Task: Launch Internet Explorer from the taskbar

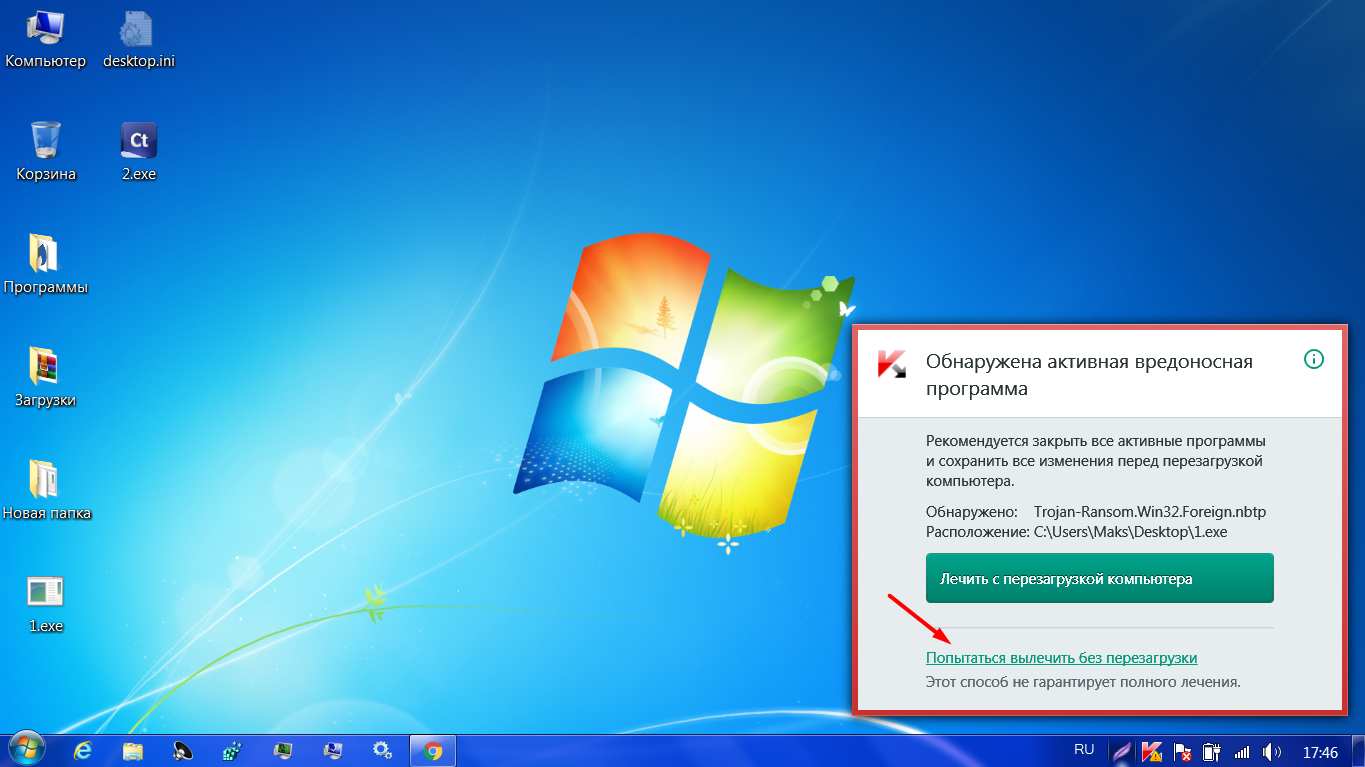Action: pos(84,750)
